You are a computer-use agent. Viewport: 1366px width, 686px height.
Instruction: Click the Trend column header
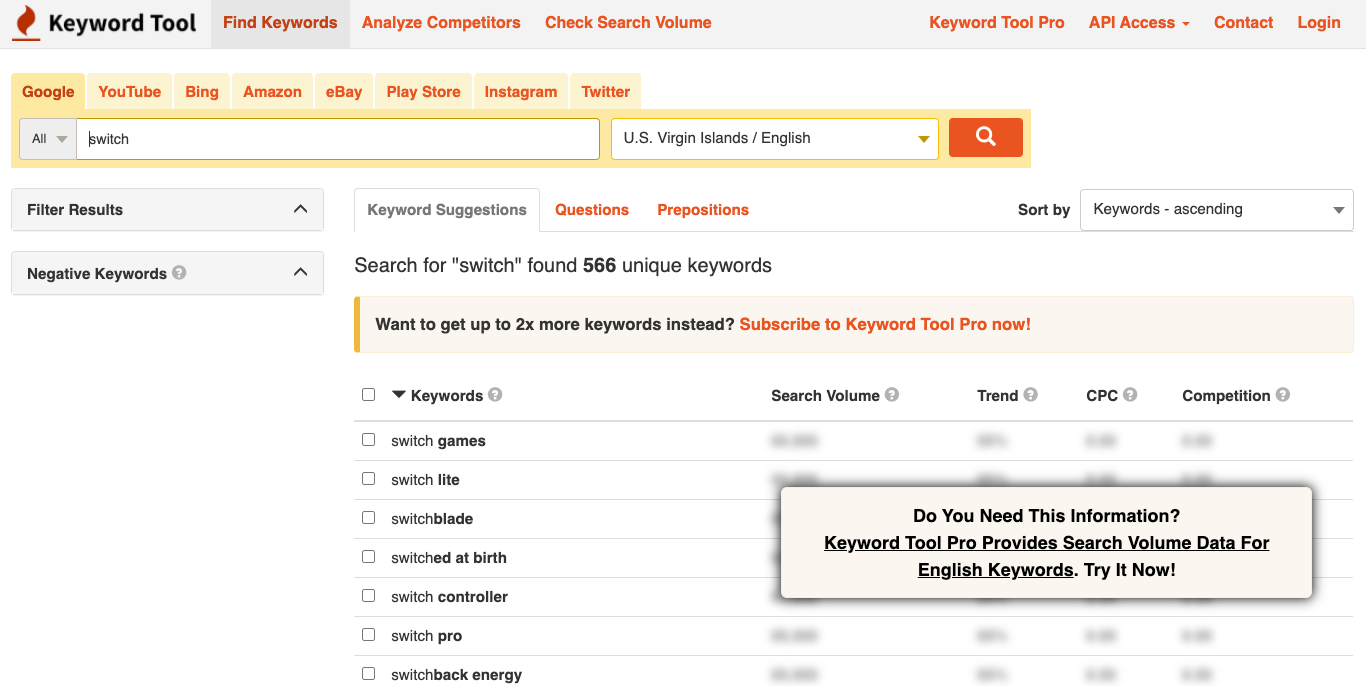click(x=997, y=396)
